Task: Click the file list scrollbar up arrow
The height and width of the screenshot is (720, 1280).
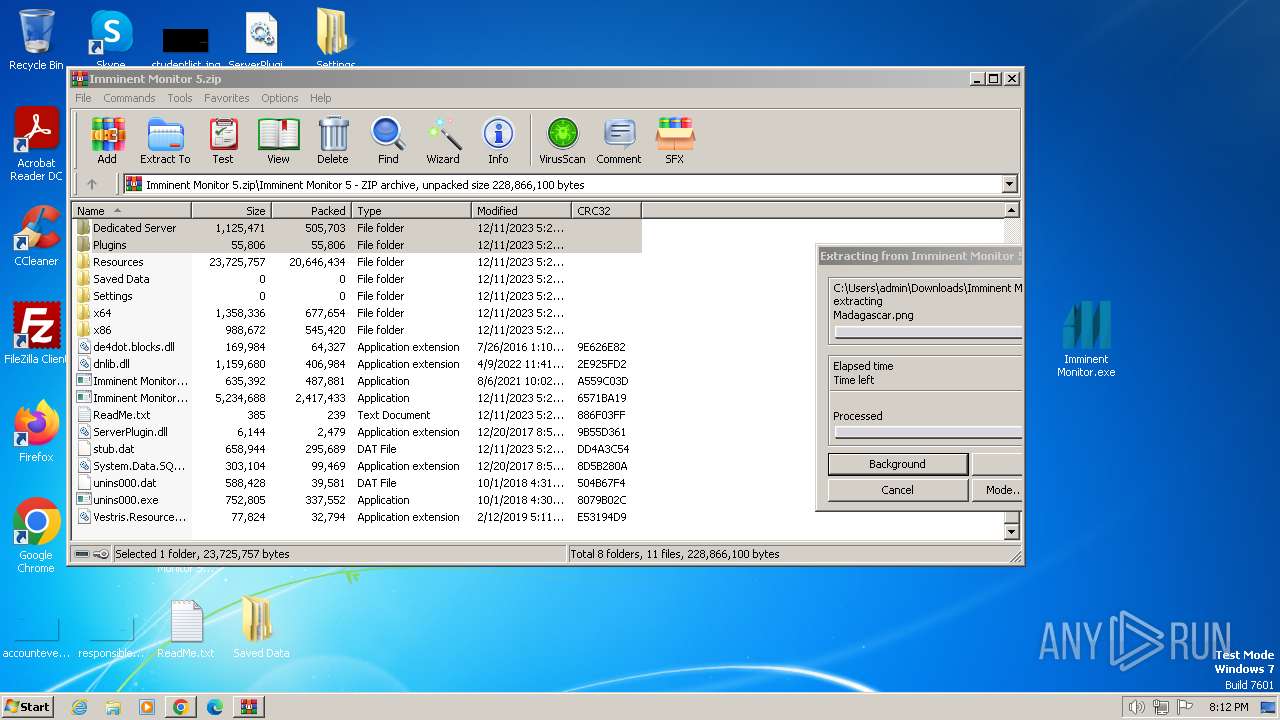Action: point(1011,211)
